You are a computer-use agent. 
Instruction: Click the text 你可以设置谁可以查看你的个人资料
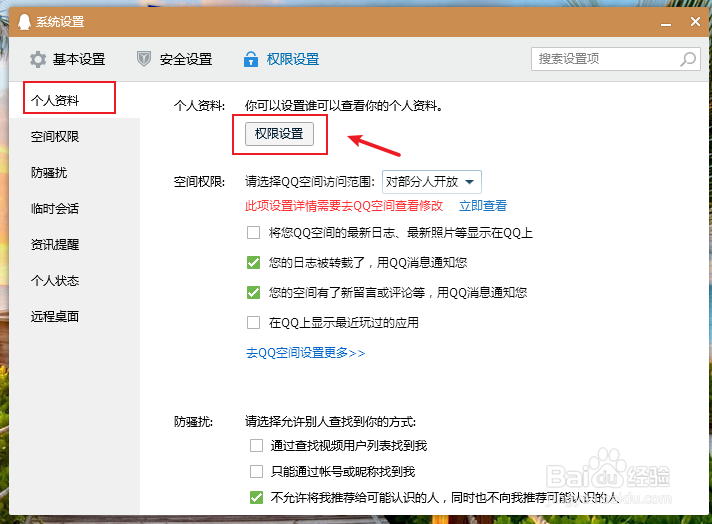(344, 106)
